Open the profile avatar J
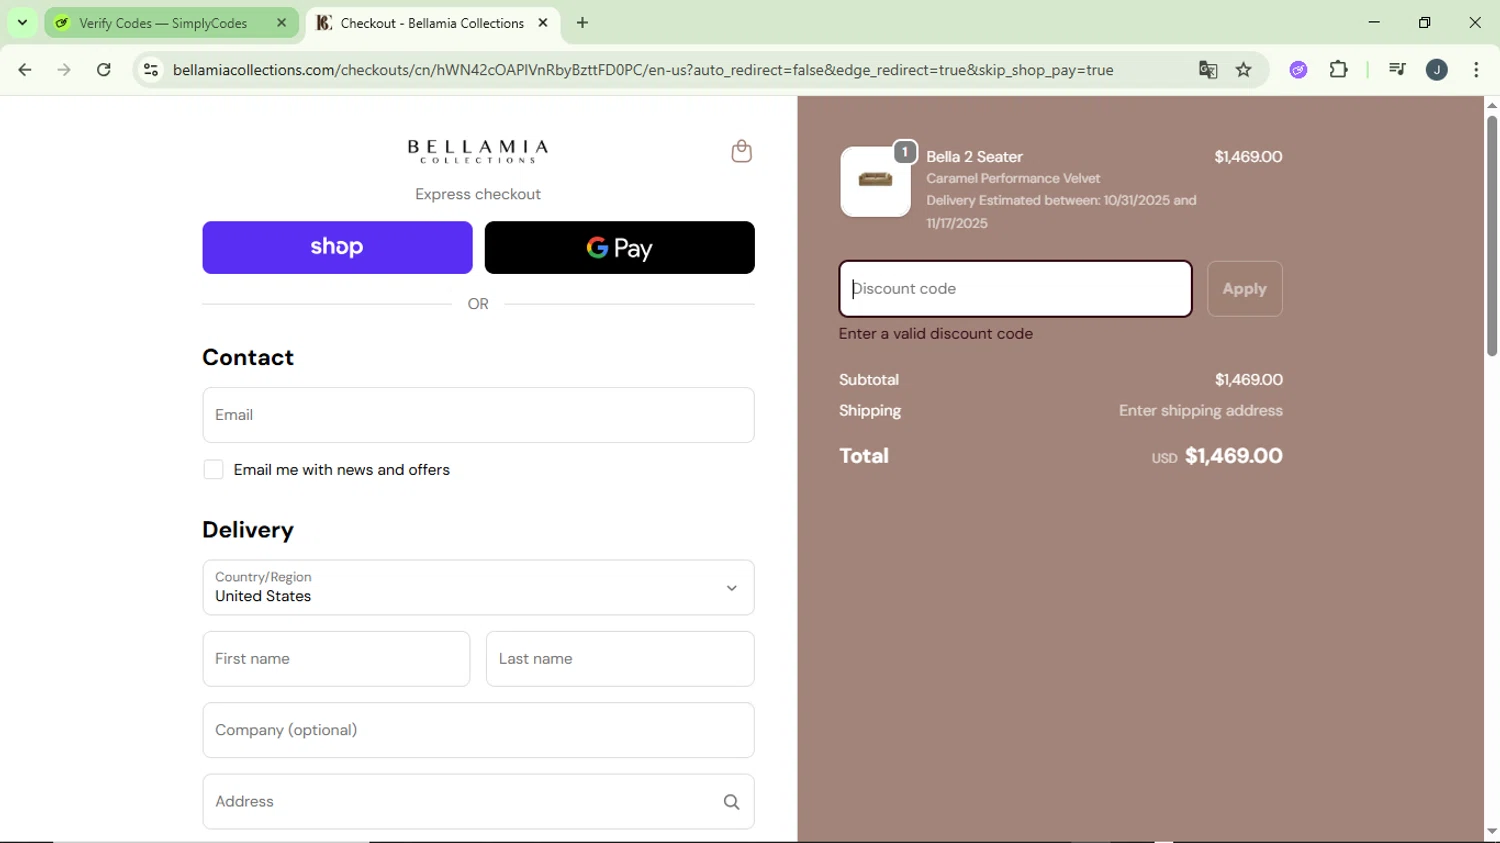Image resolution: width=1500 pixels, height=843 pixels. point(1437,70)
